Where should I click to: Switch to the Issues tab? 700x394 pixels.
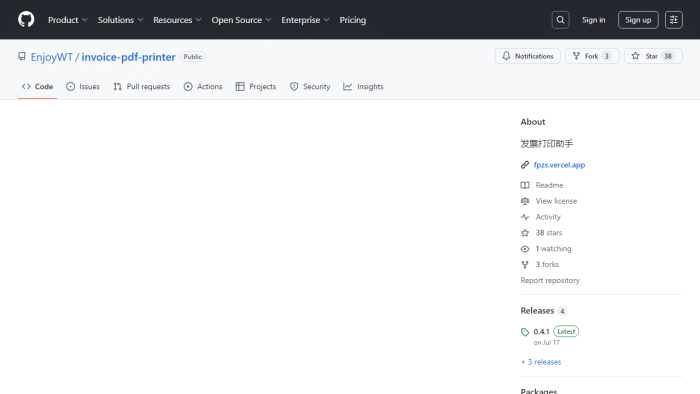click(x=83, y=87)
